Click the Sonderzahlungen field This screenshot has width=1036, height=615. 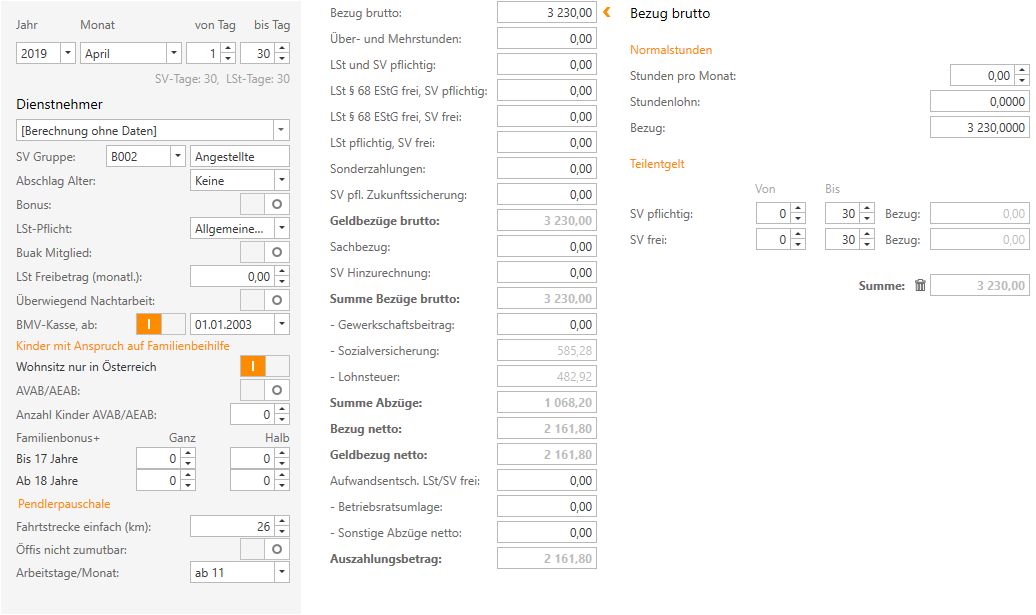(547, 168)
